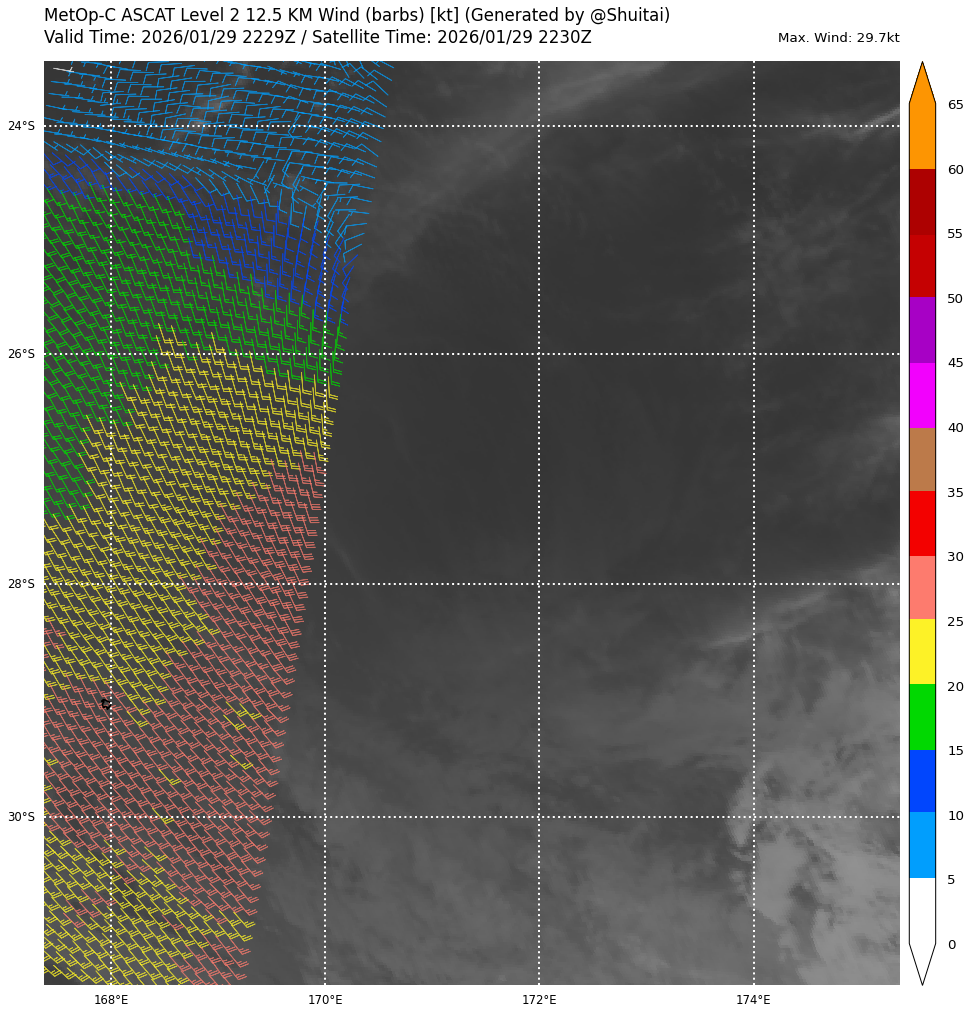This screenshot has height=1014, width=971.
Task: Click the 65 tick label on colorbar
Action: [x=955, y=105]
